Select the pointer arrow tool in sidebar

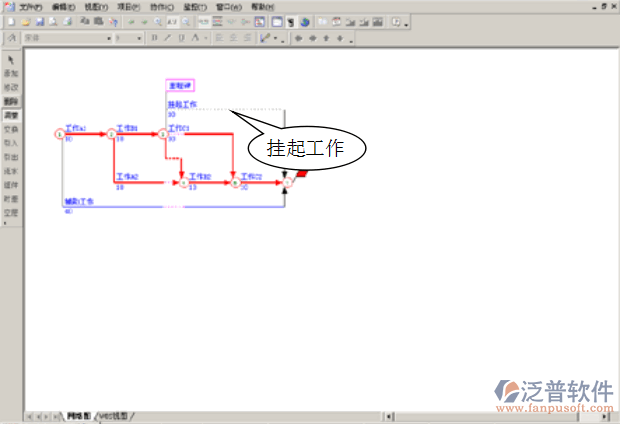click(x=11, y=60)
